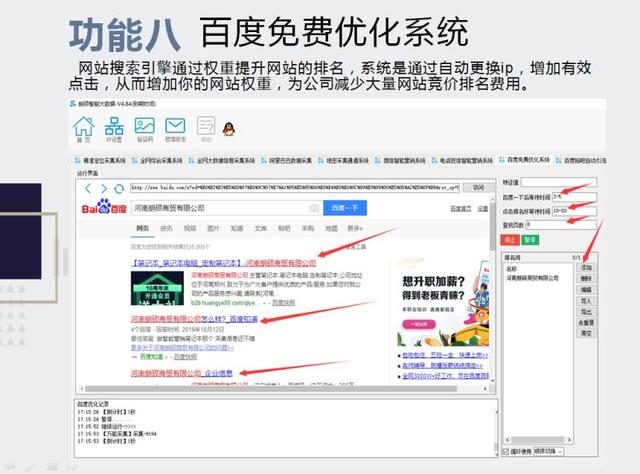Select the 地图 Baidu category tab
Viewport: 640px width, 474px height.
coord(331,228)
